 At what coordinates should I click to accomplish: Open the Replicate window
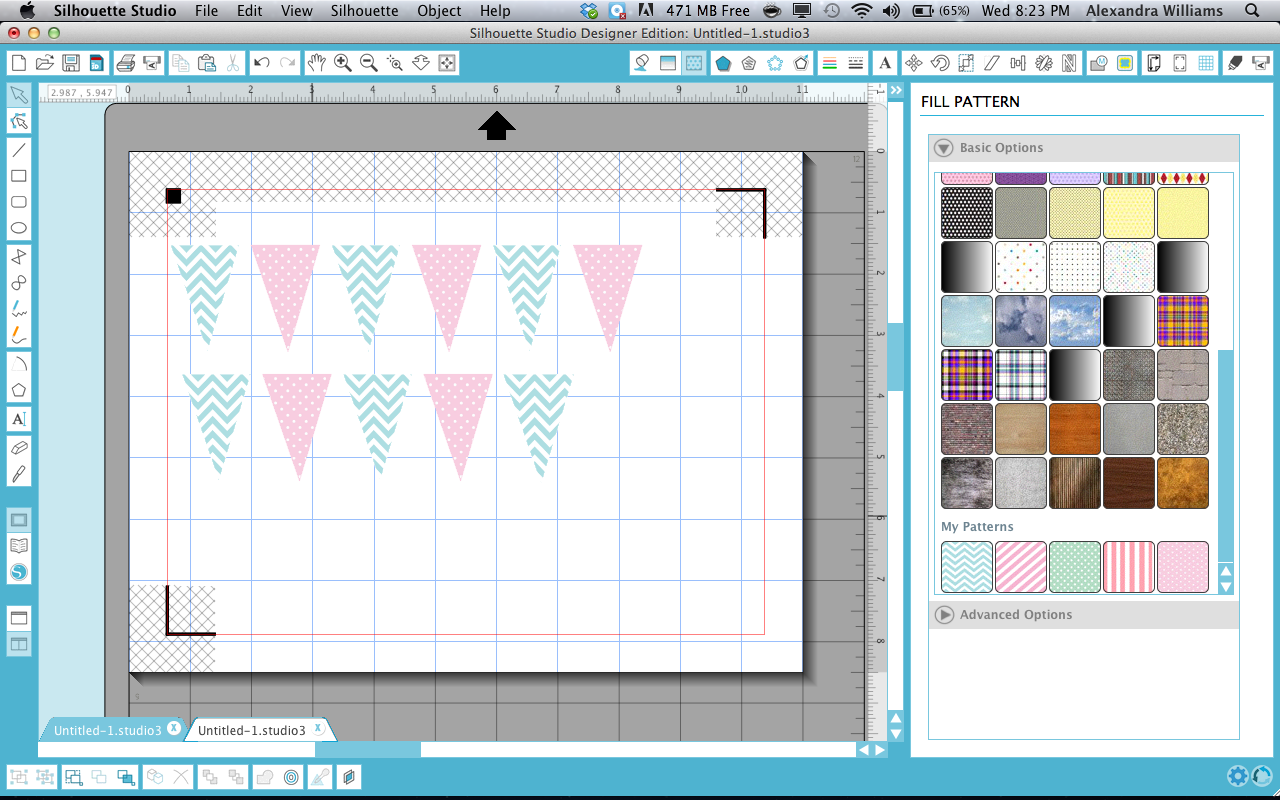pos(1044,63)
